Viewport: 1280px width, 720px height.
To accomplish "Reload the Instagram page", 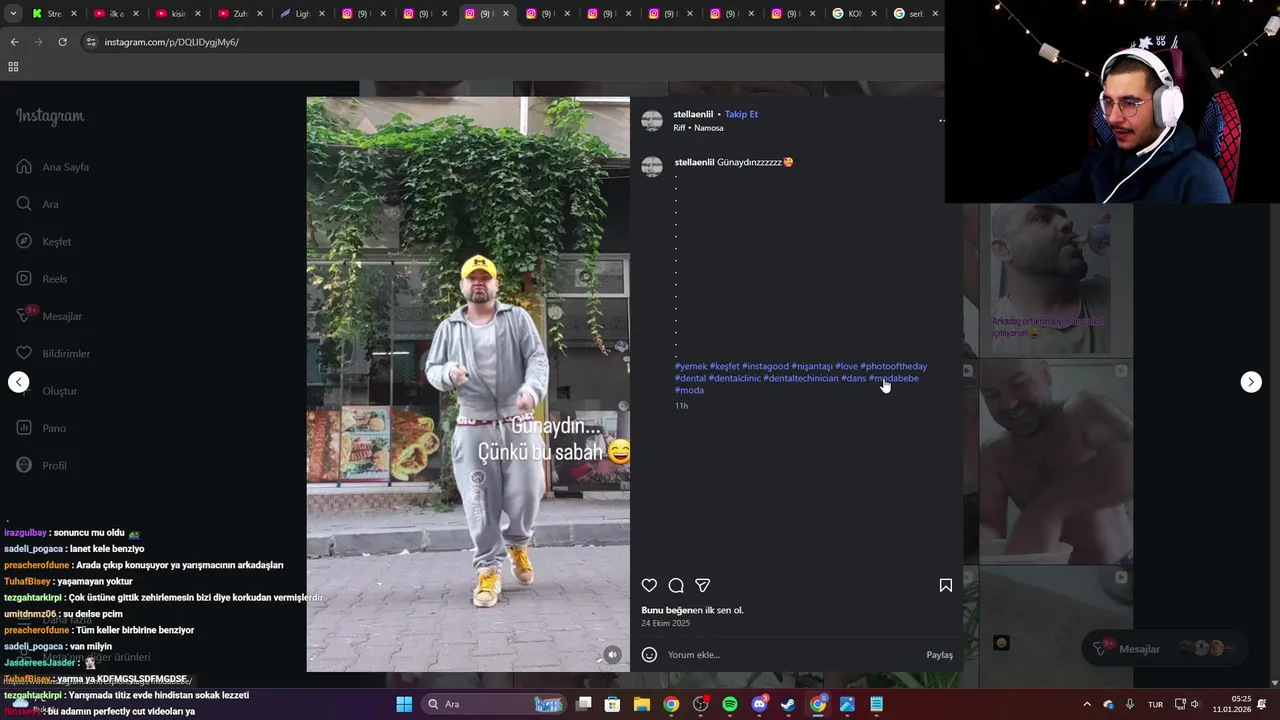I will [x=62, y=42].
